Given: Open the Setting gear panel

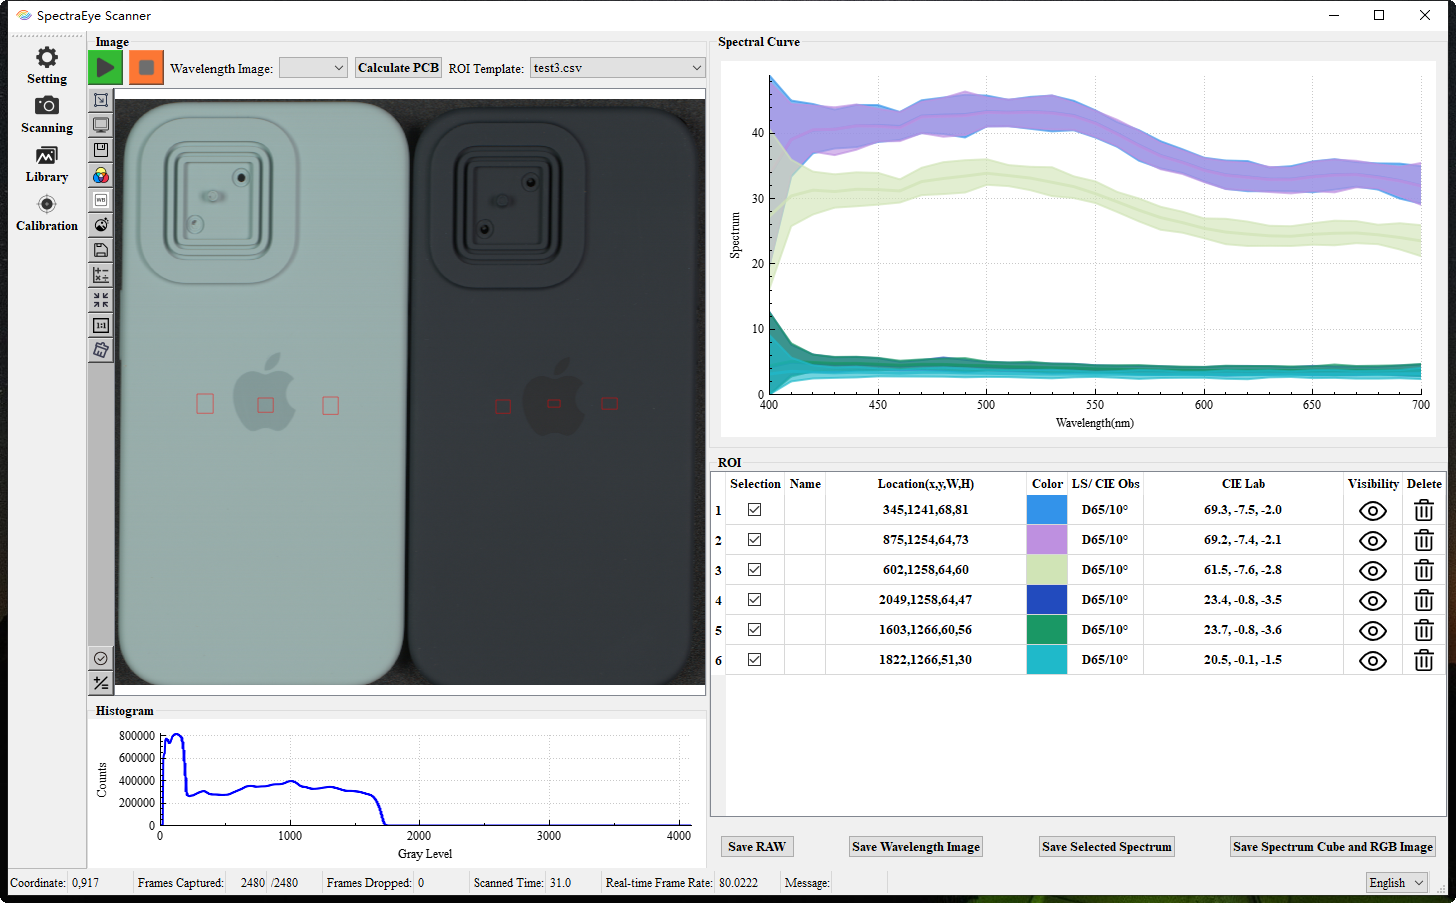Looking at the screenshot, I should 47,65.
